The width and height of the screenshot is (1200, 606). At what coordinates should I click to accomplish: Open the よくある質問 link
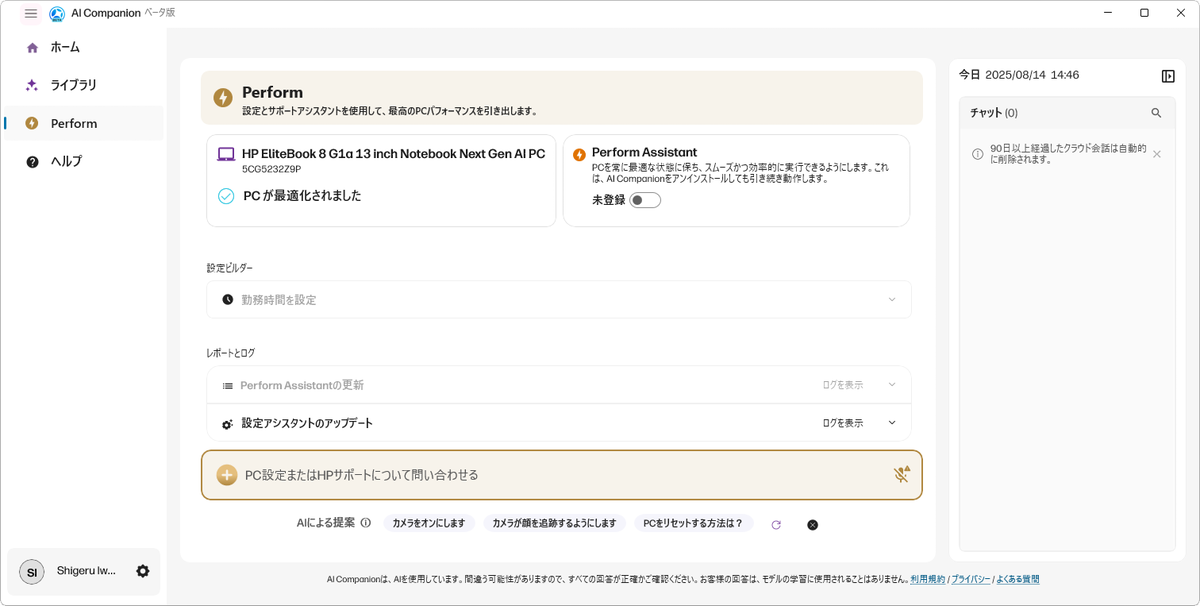[x=1017, y=579]
